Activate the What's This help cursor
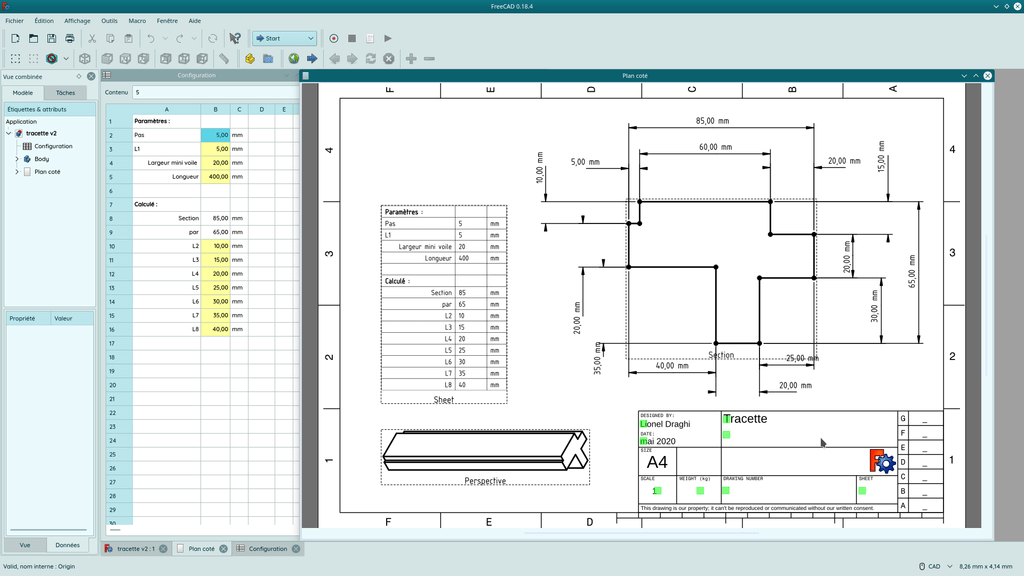This screenshot has height=576, width=1024. [x=235, y=39]
